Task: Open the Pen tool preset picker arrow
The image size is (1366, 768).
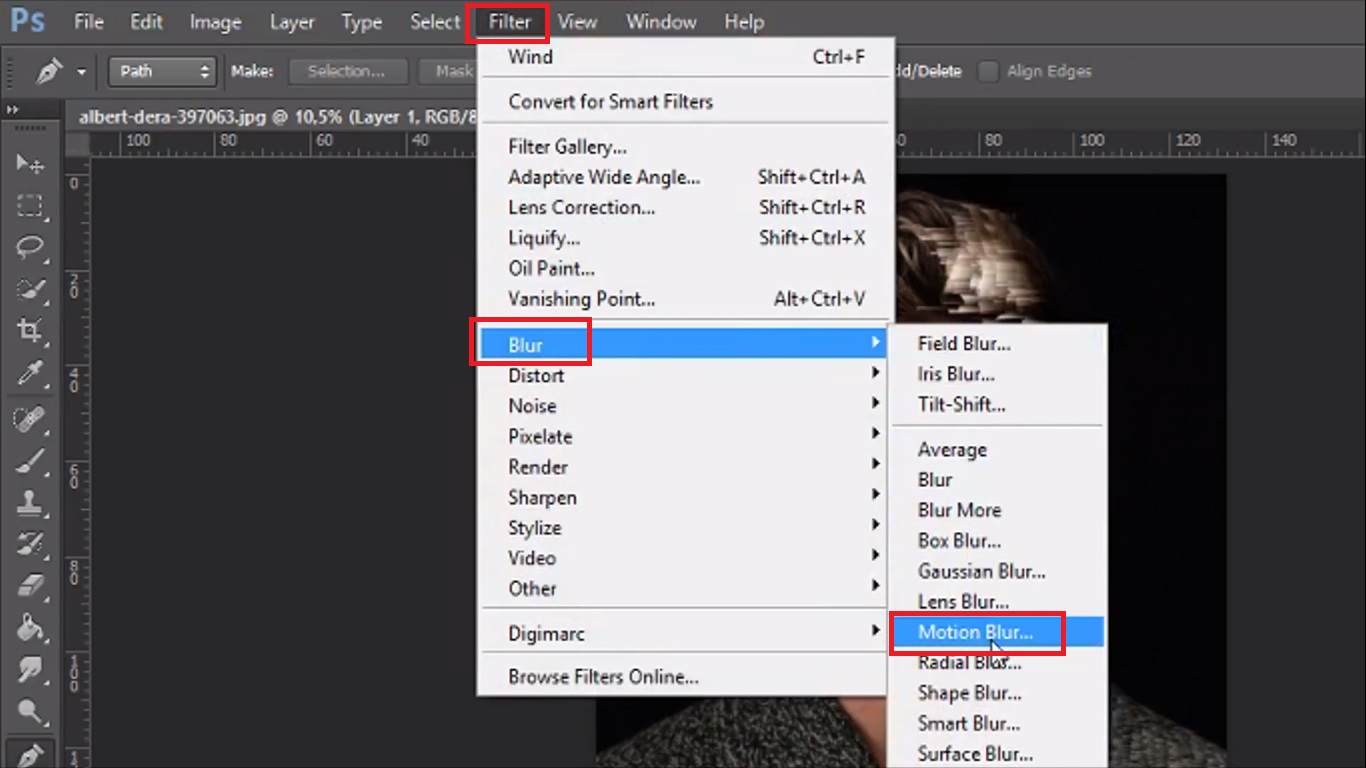Action: click(81, 72)
